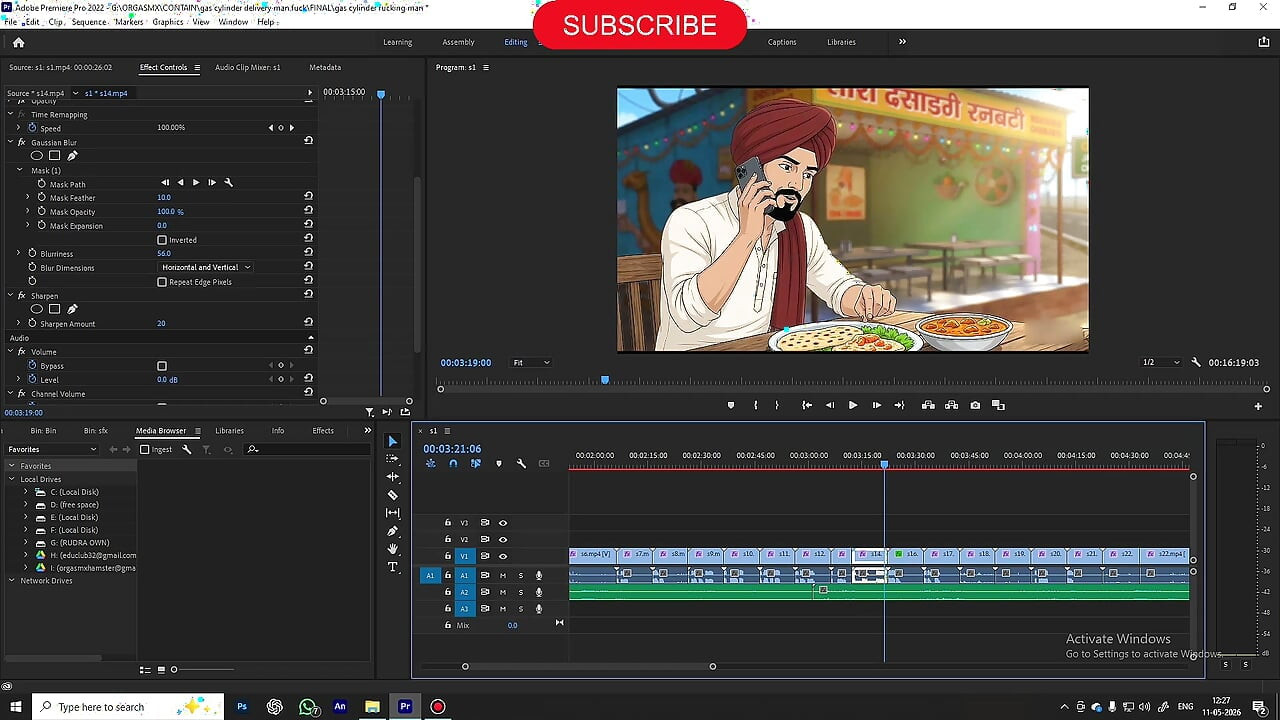
Task: Check the Ingest checkbox
Action: 145,450
